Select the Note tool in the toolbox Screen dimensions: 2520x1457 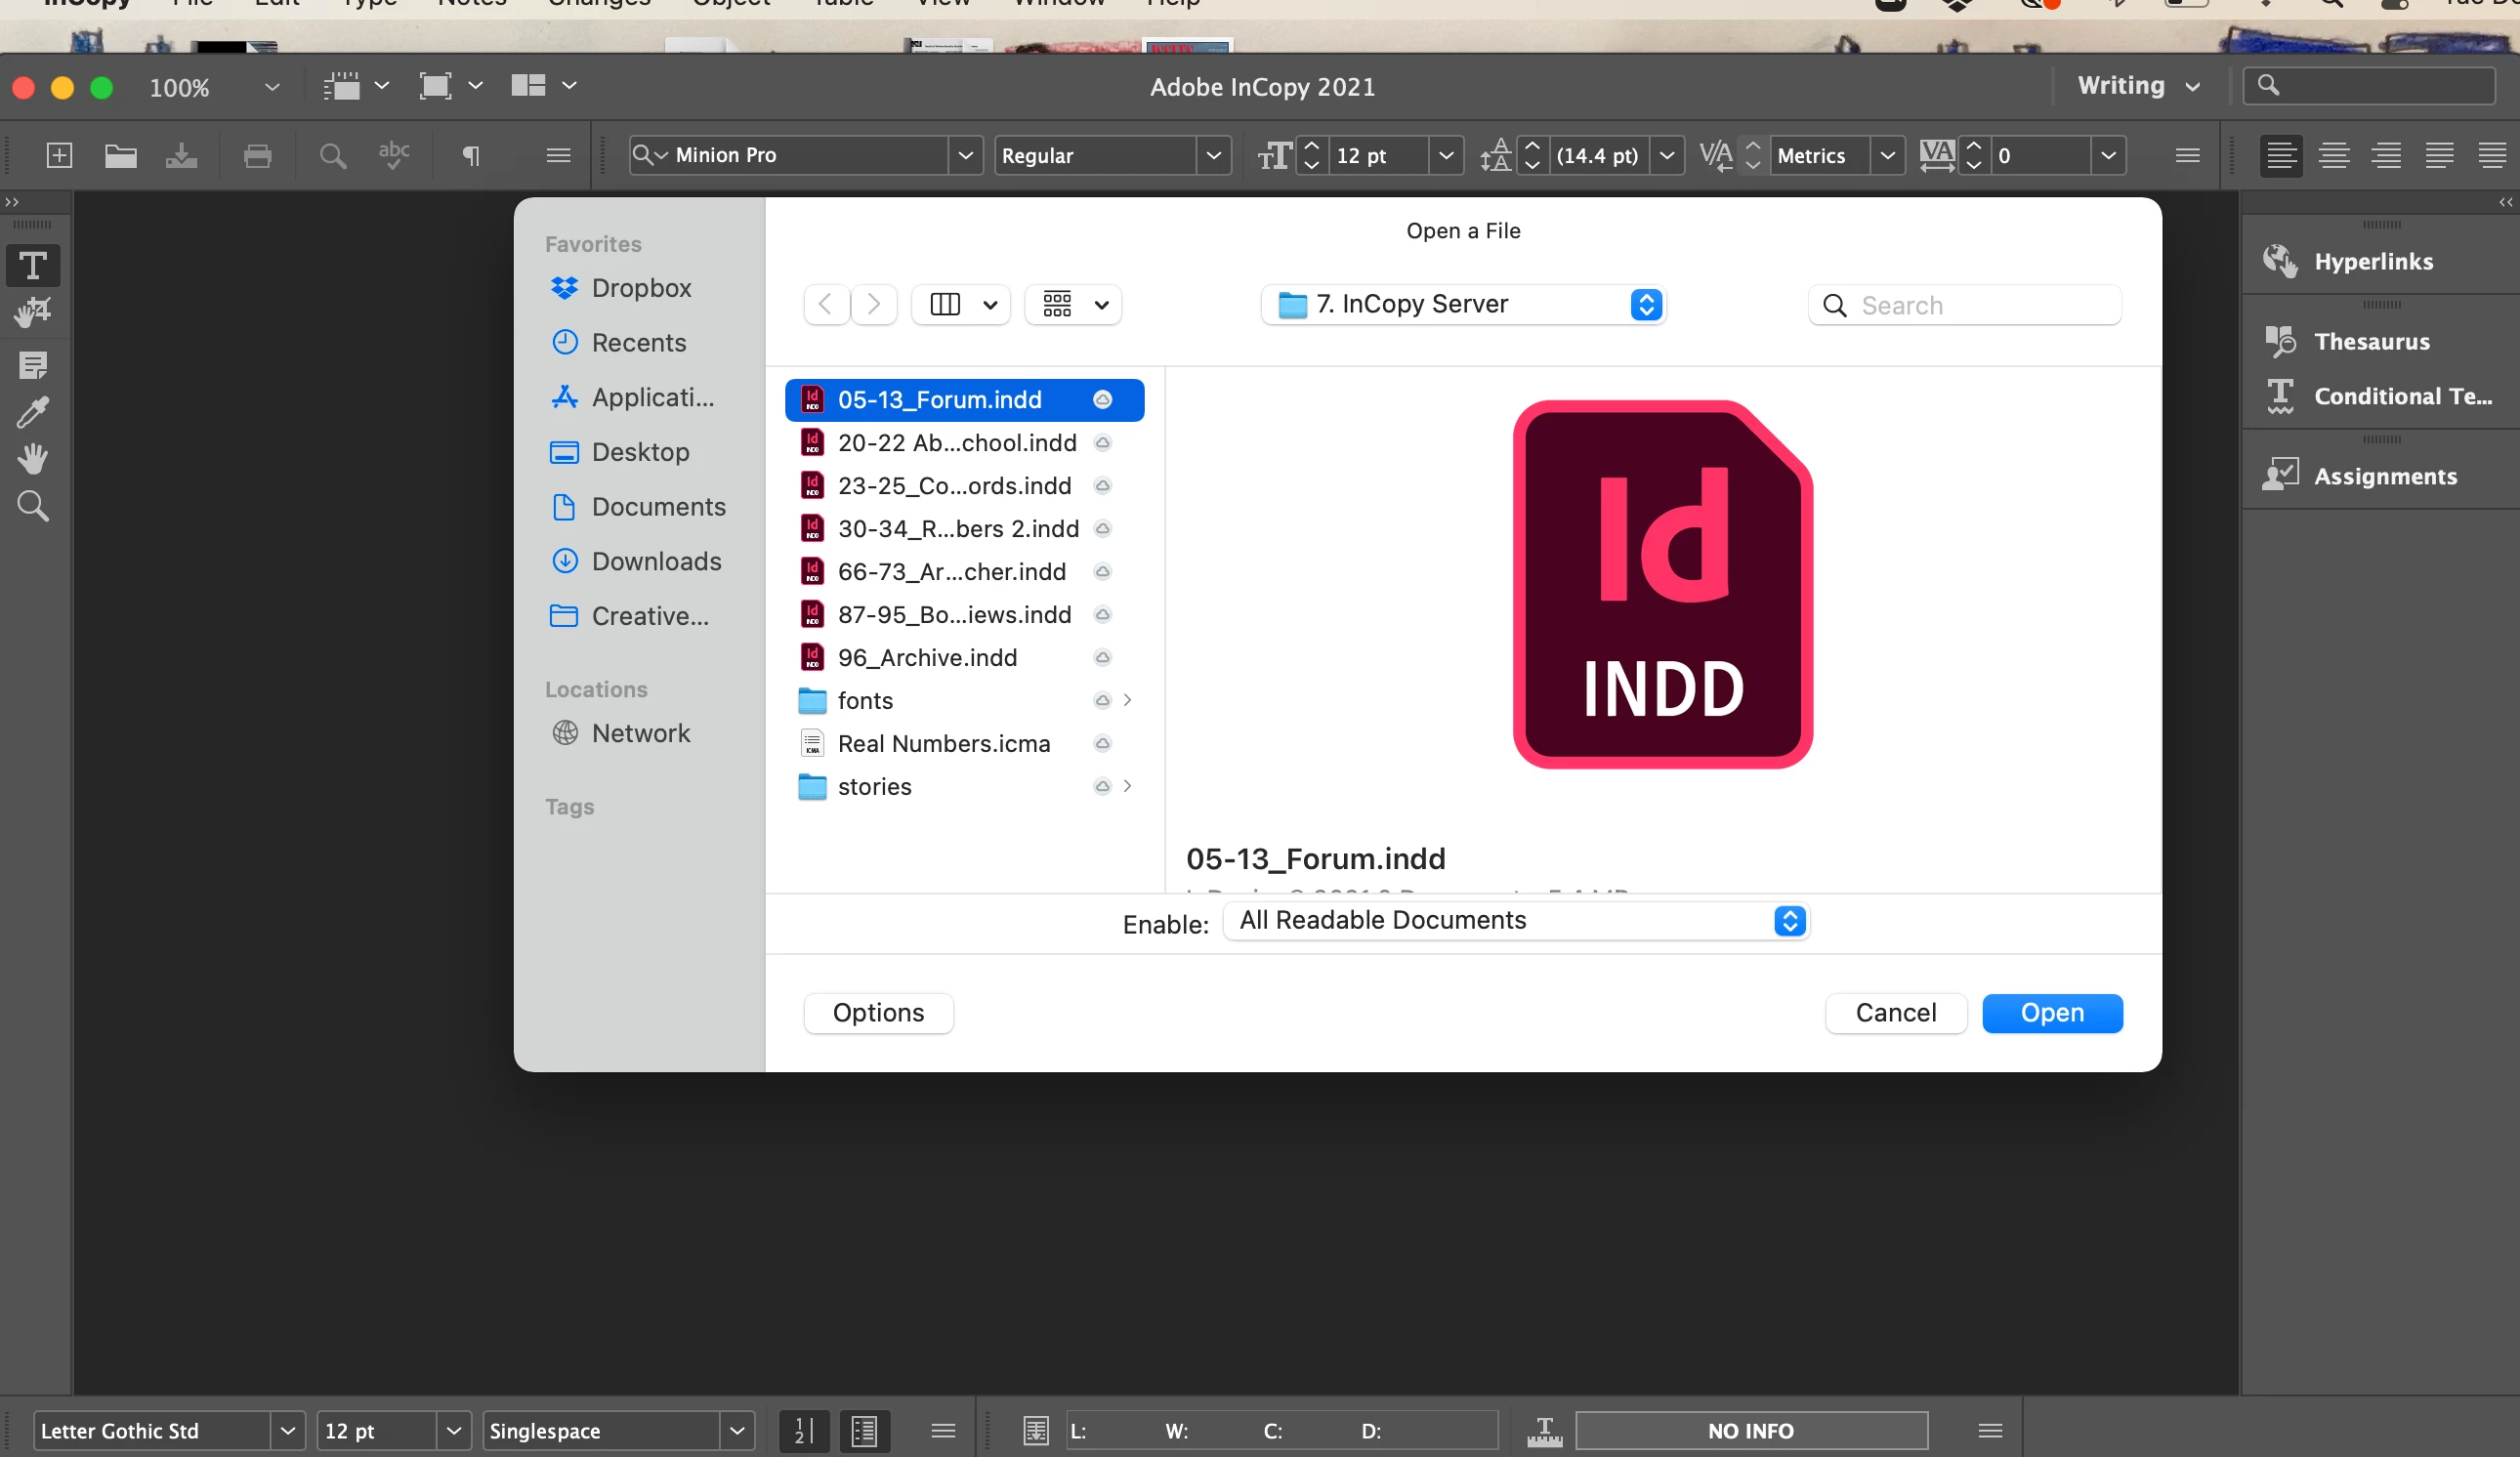click(x=32, y=364)
